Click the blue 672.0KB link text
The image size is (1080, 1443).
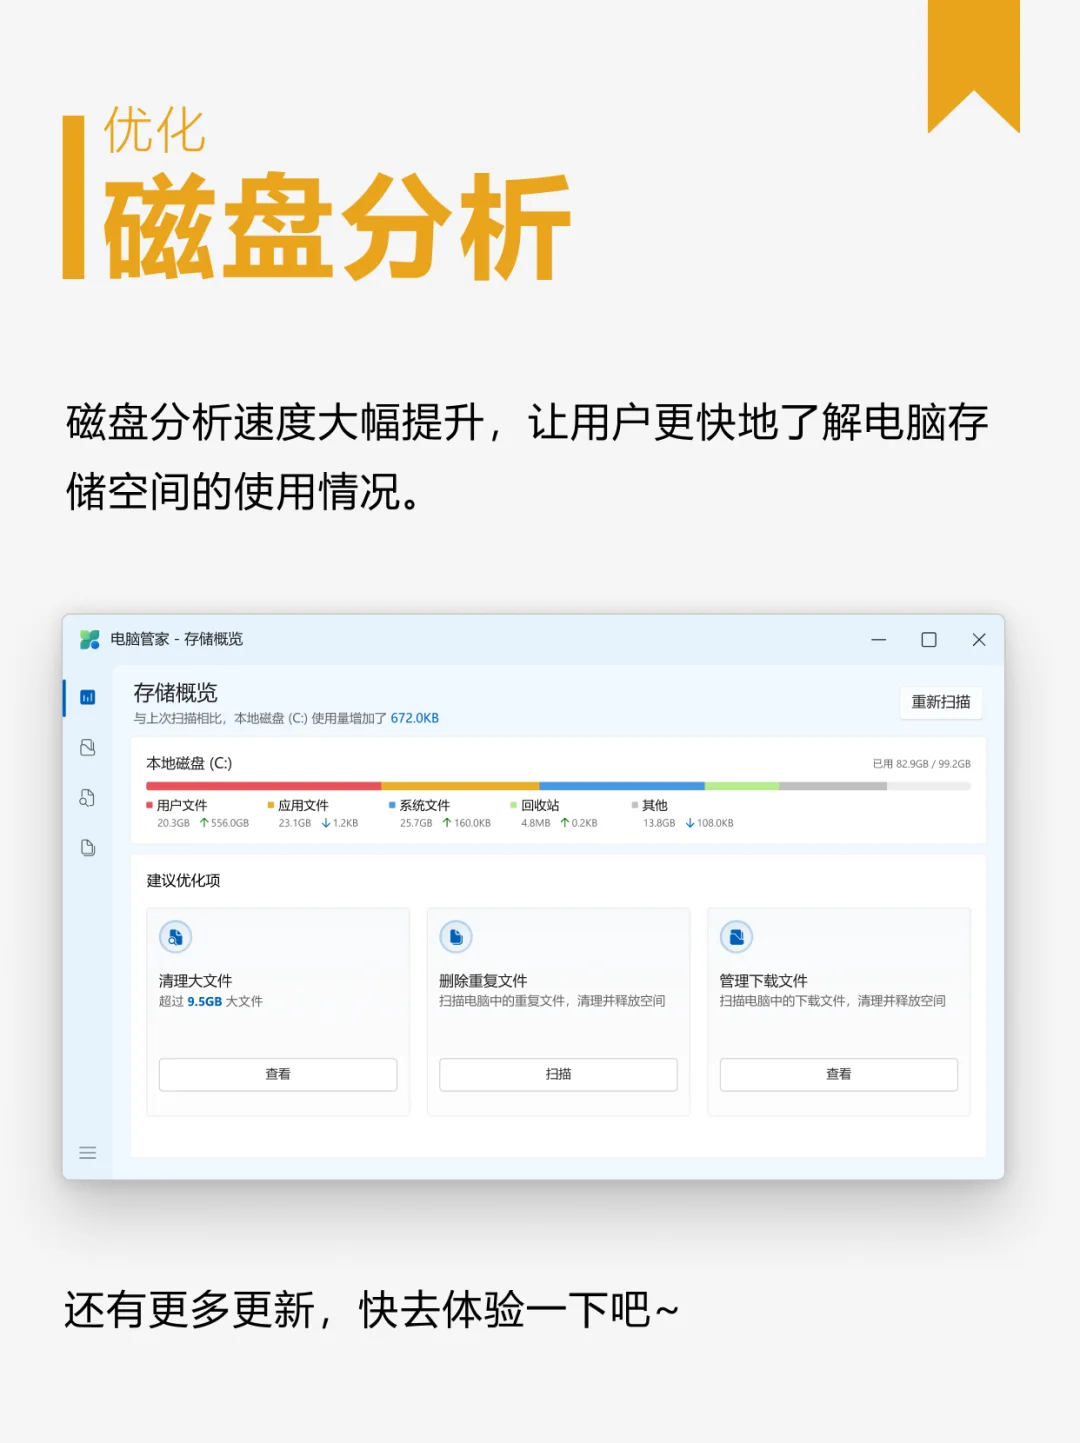click(x=414, y=718)
